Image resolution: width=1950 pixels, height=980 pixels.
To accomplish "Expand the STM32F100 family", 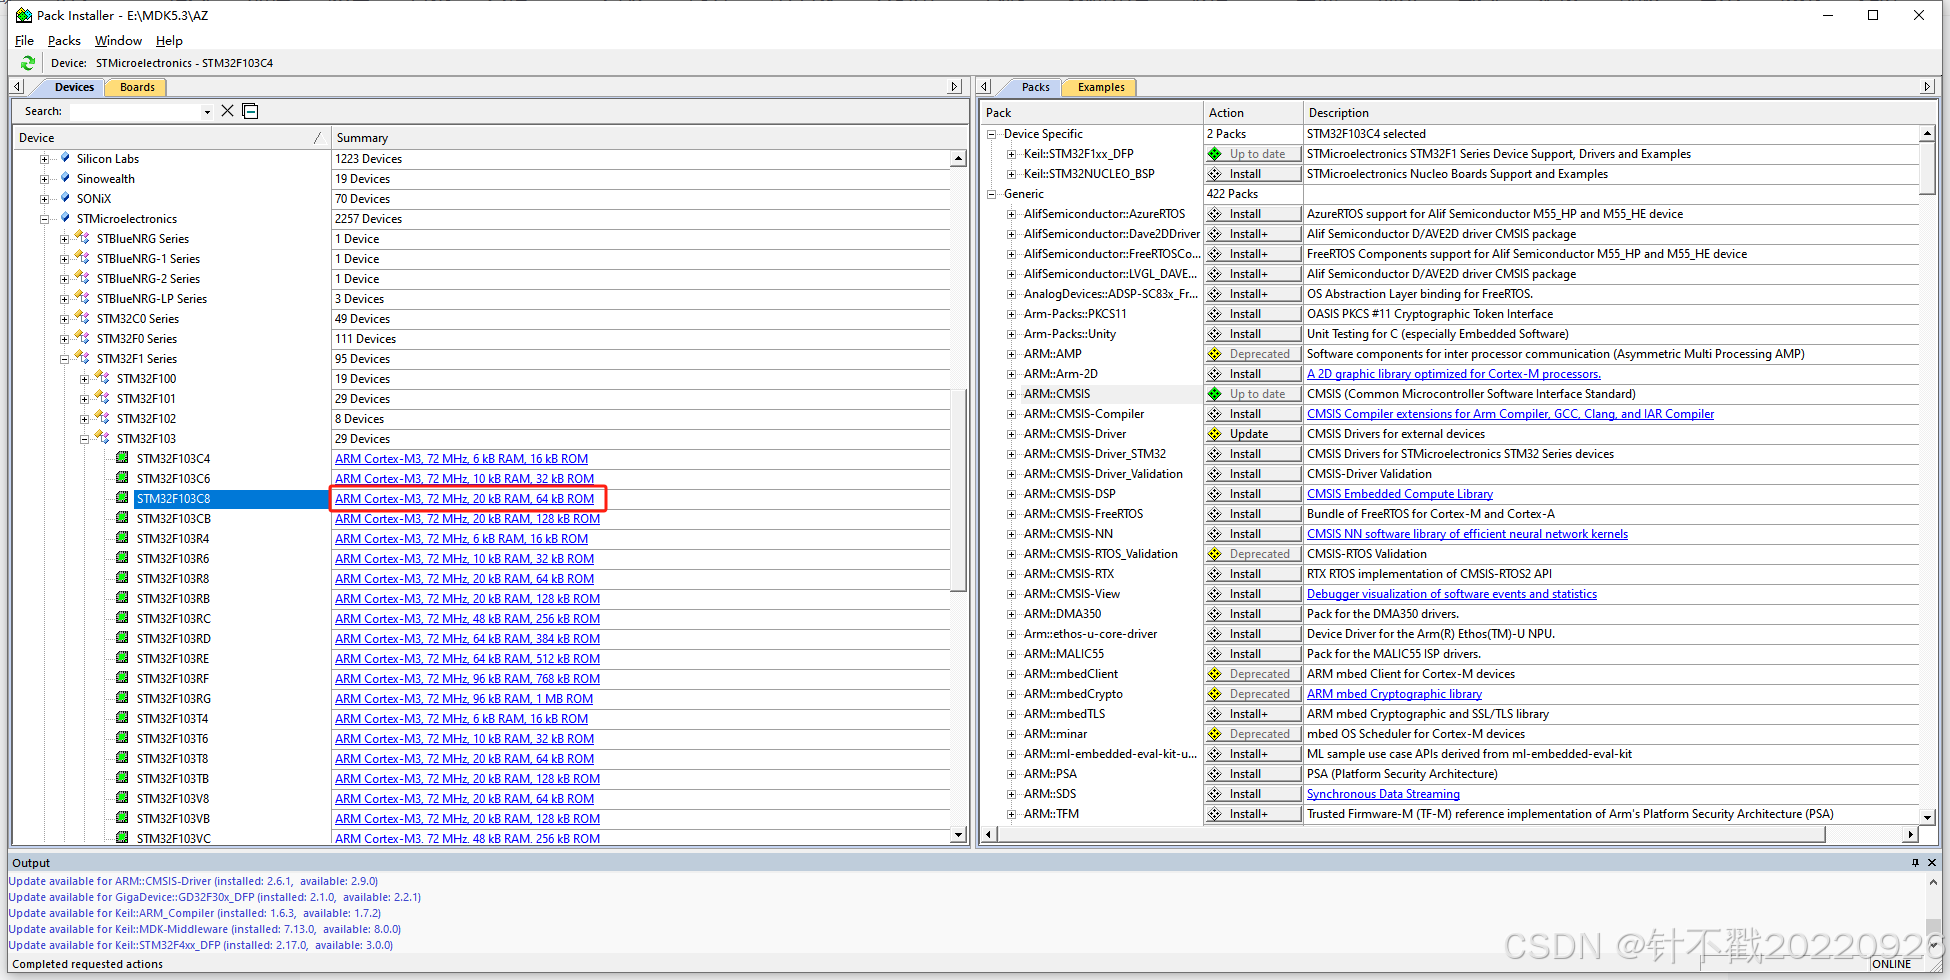I will 84,379.
